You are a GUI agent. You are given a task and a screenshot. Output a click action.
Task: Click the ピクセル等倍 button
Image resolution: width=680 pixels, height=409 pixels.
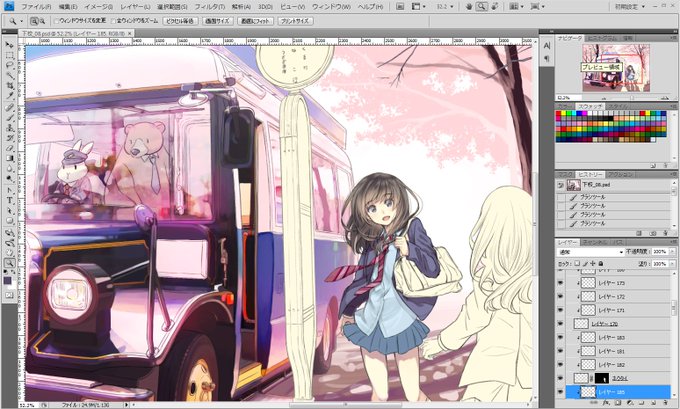coord(180,21)
